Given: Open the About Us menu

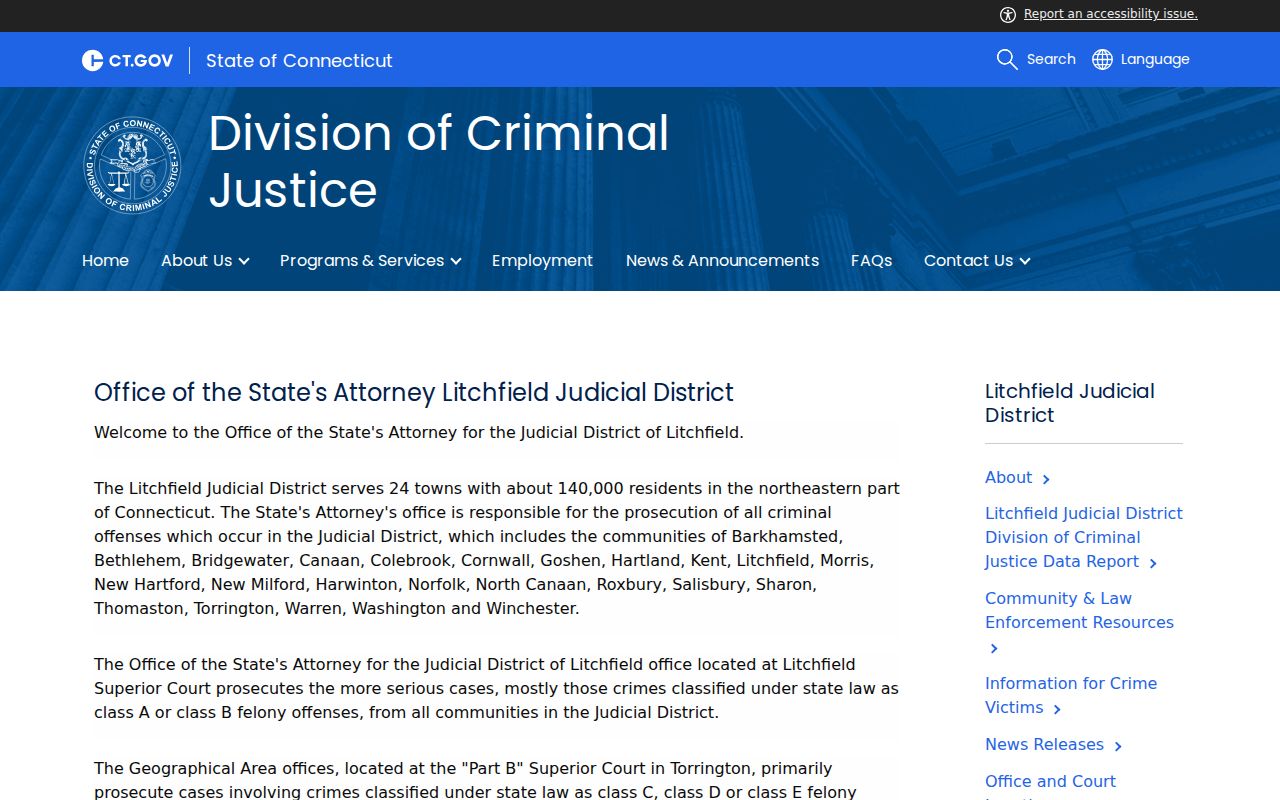Looking at the screenshot, I should [196, 260].
